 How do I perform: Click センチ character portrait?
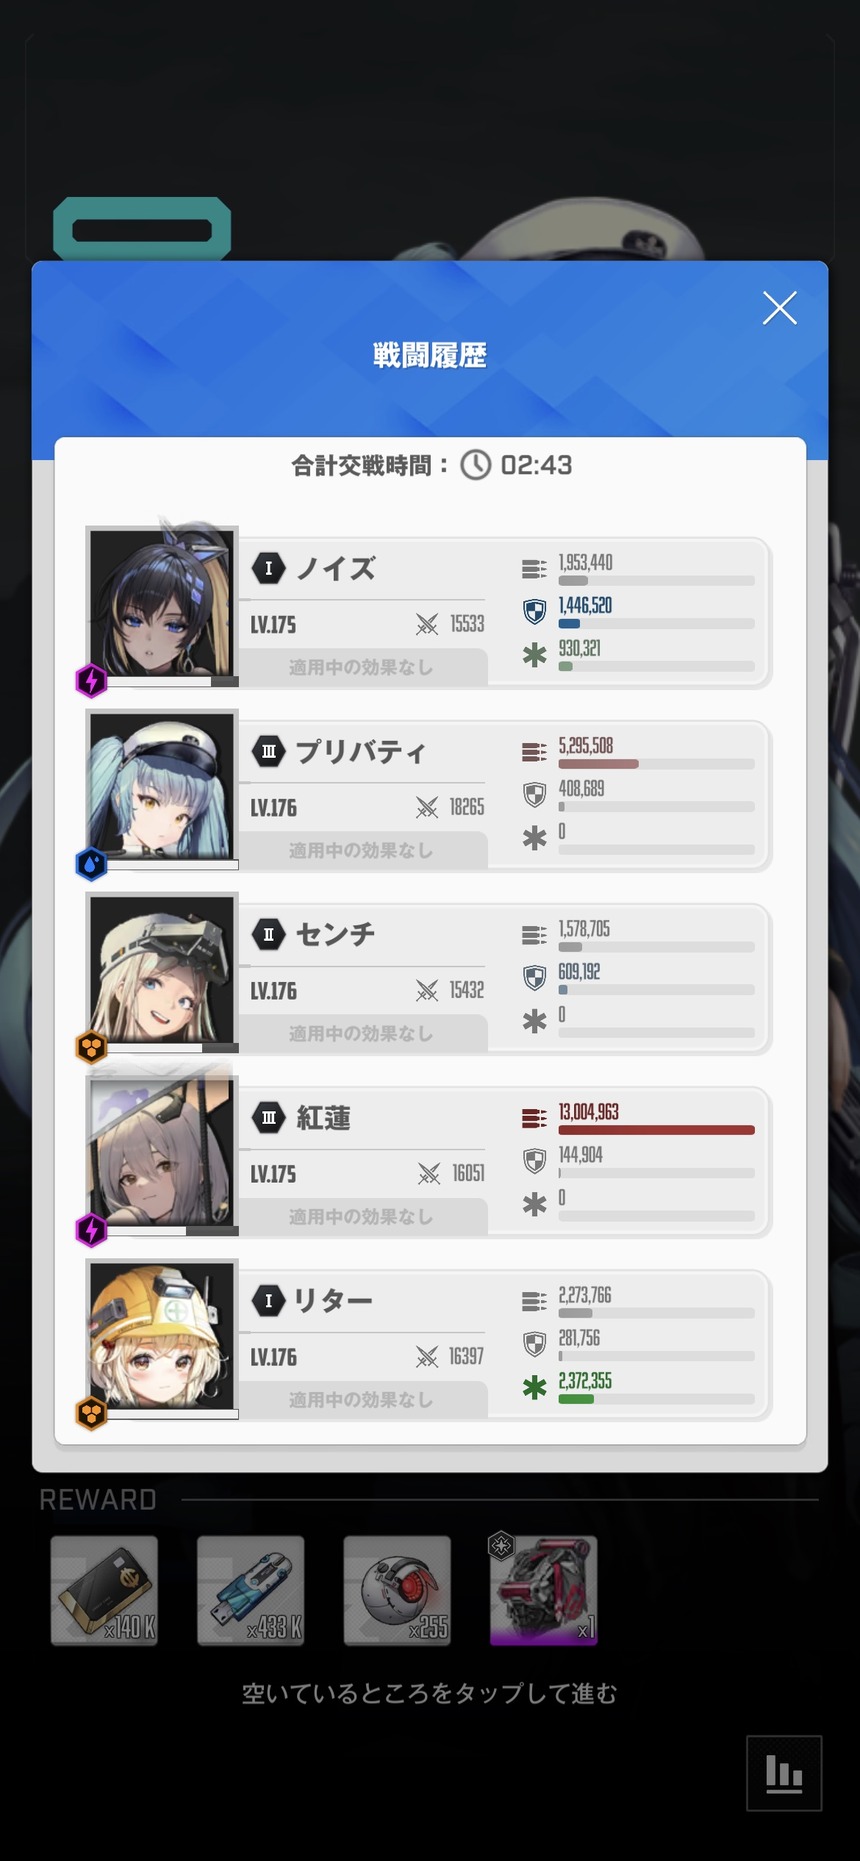(x=162, y=969)
